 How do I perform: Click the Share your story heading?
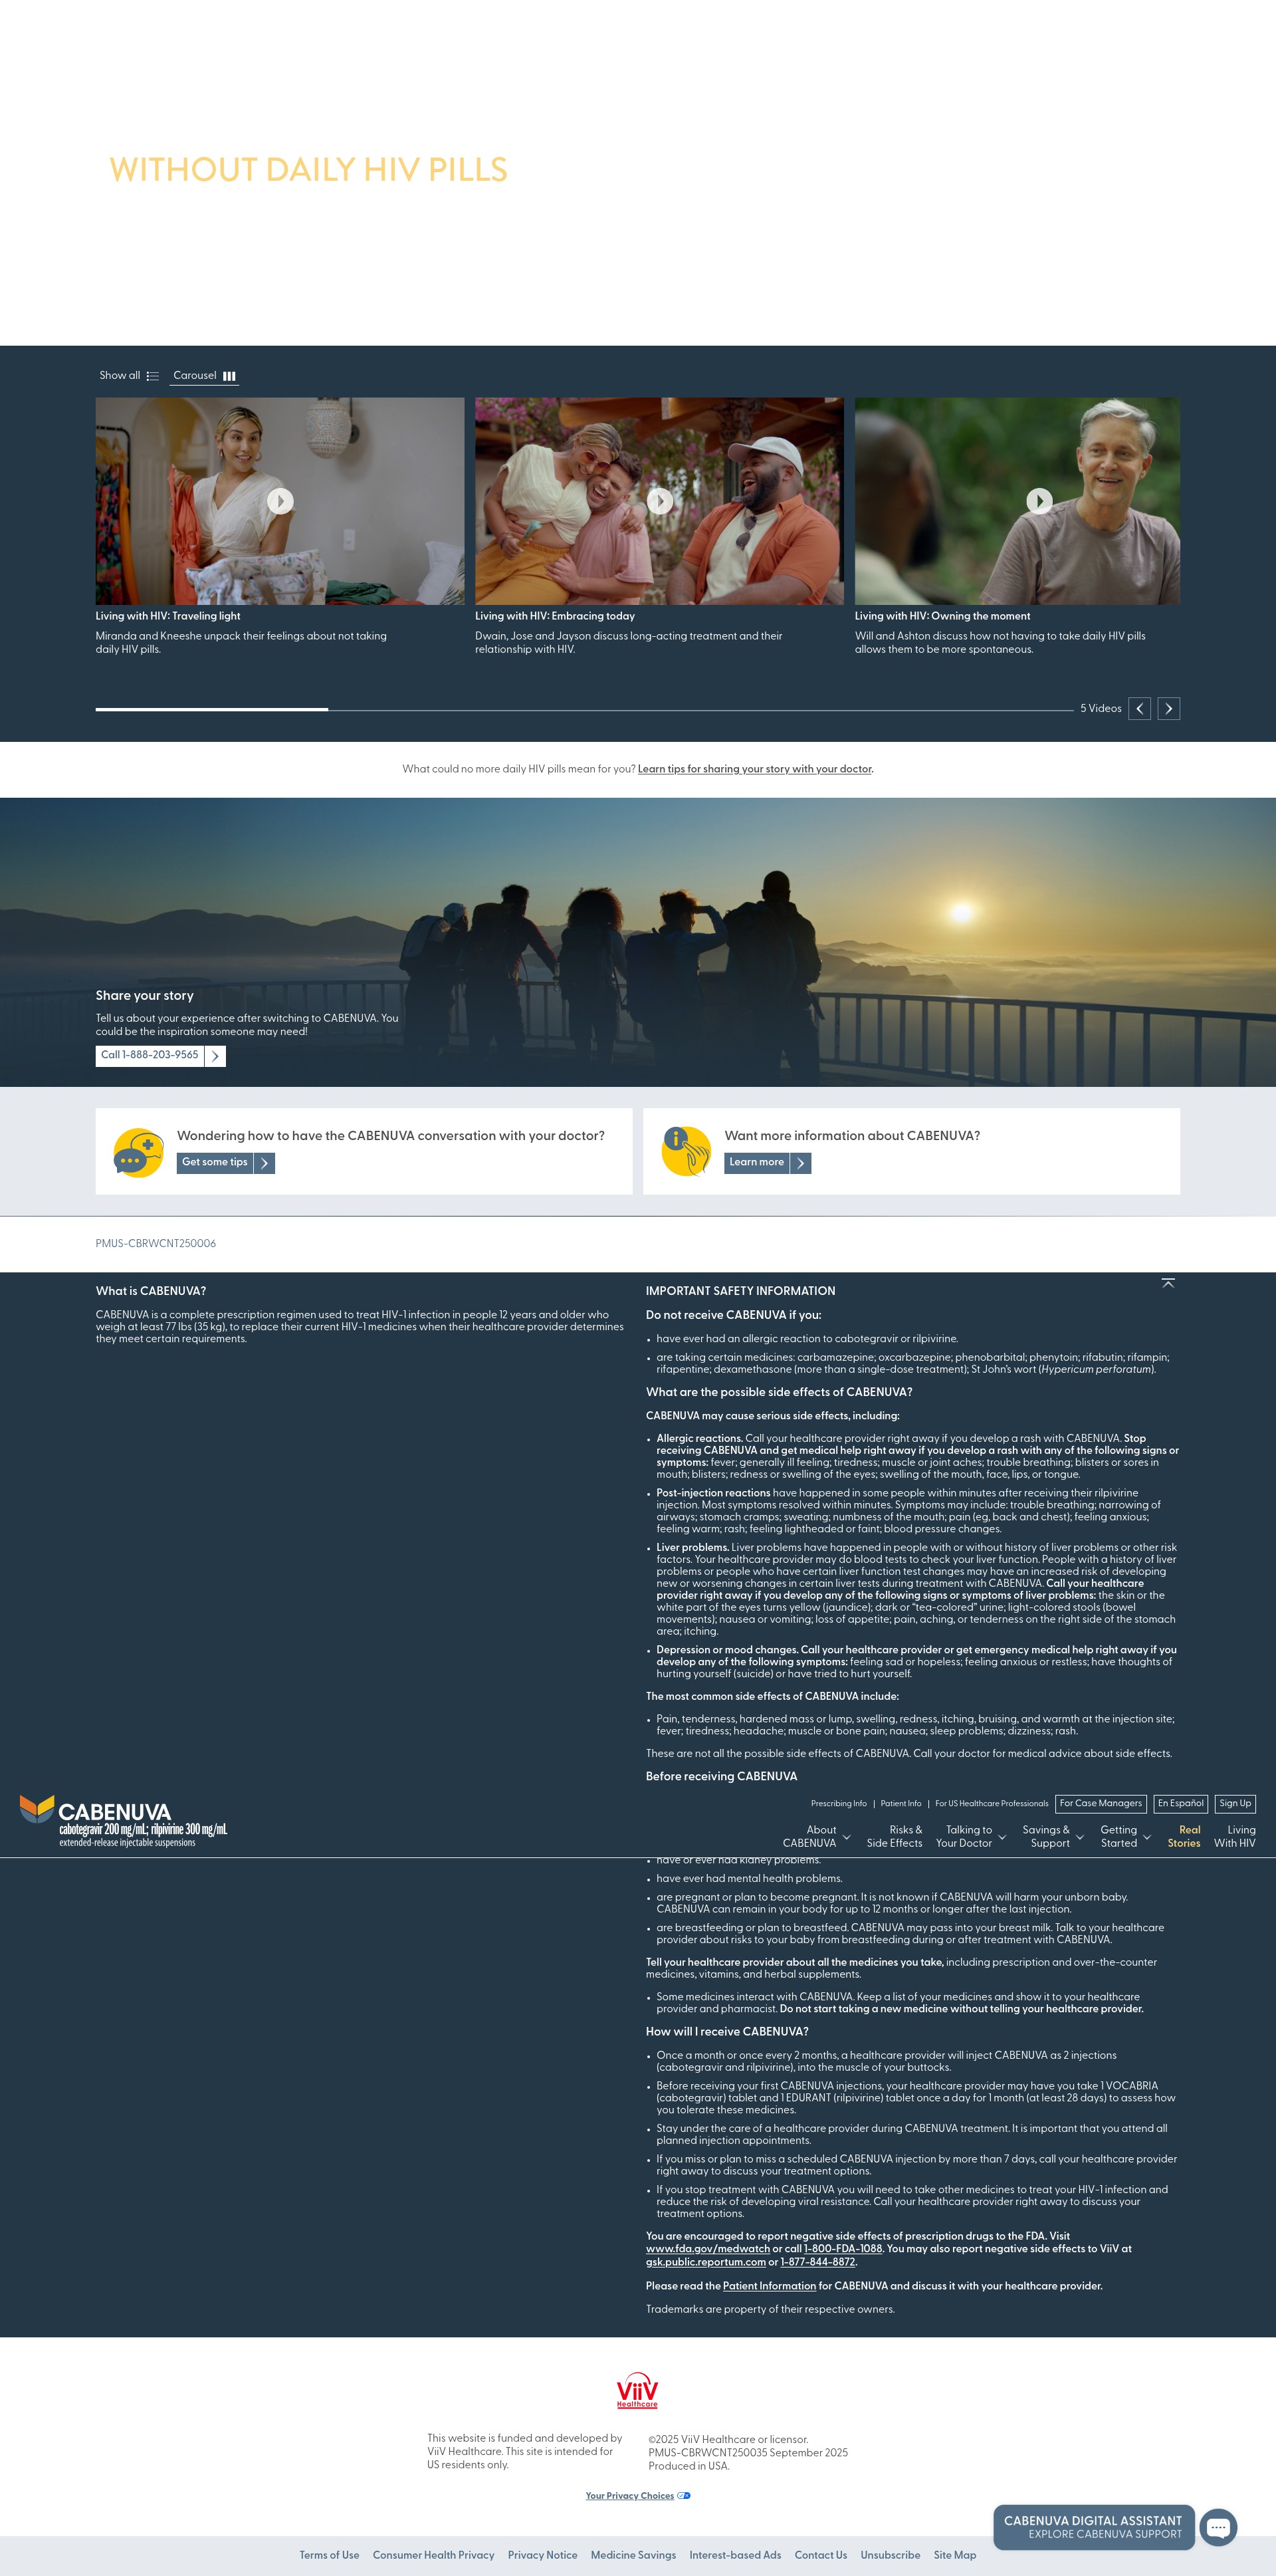[145, 996]
